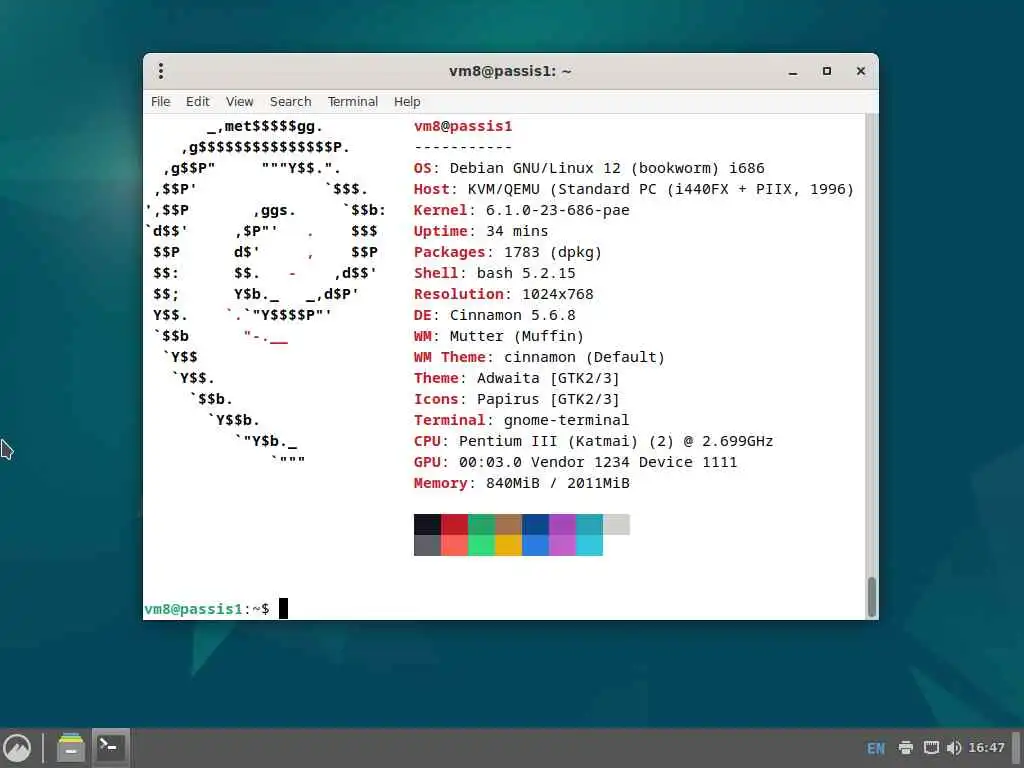Launch the file manager from the panel
The width and height of the screenshot is (1024, 768).
[x=71, y=748]
